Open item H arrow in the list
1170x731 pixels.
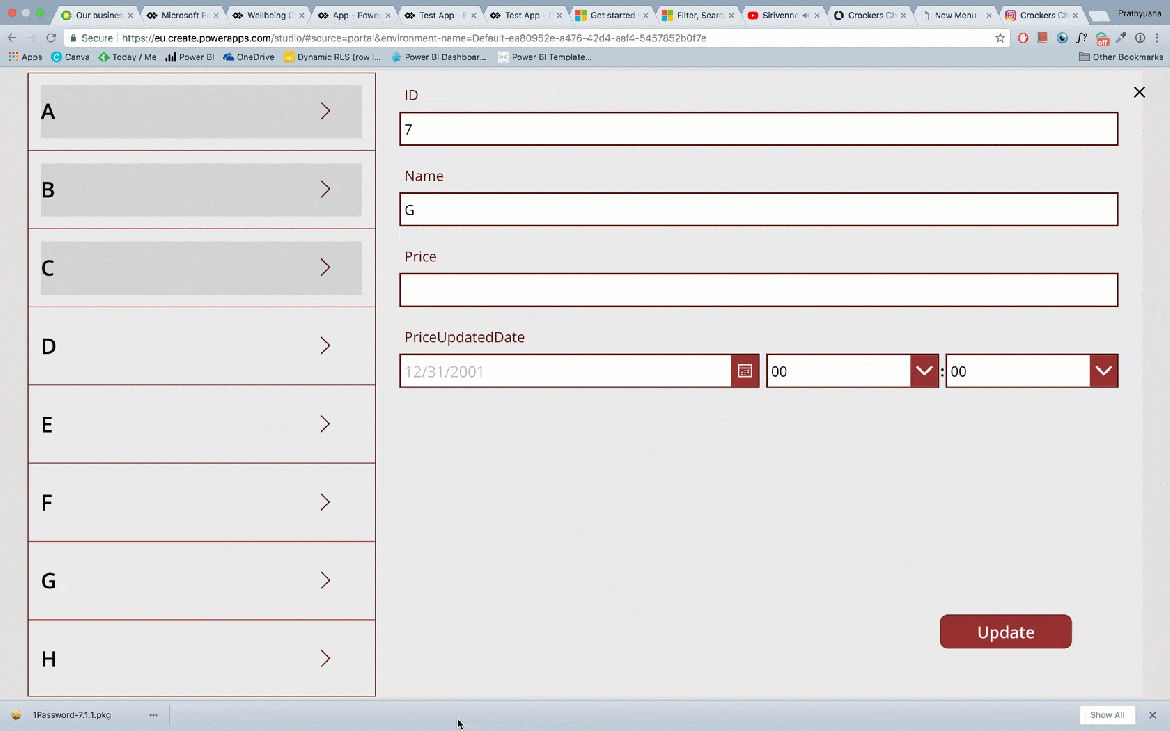(325, 659)
